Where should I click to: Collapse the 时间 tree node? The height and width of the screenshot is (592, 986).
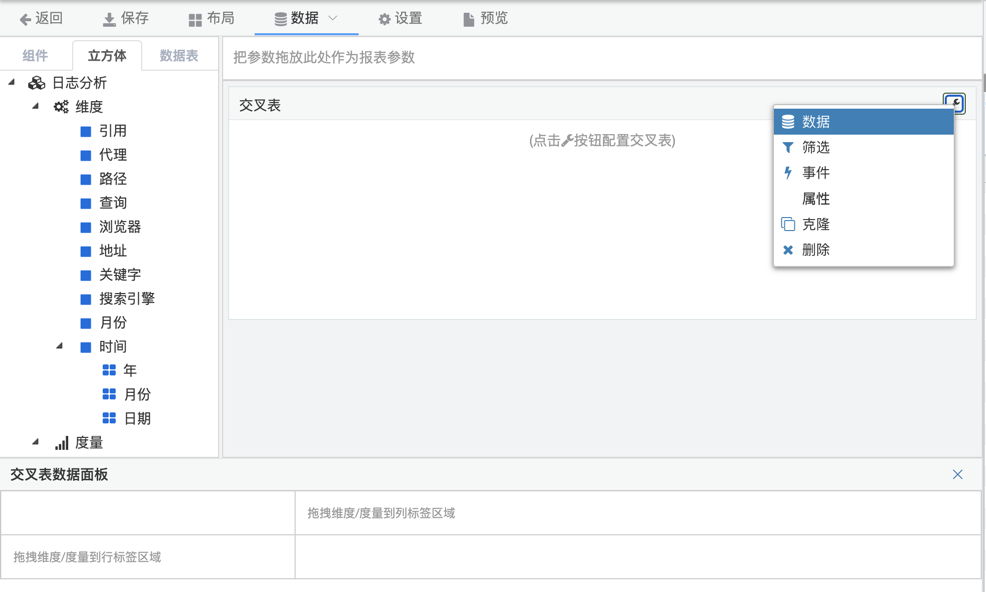coord(60,347)
